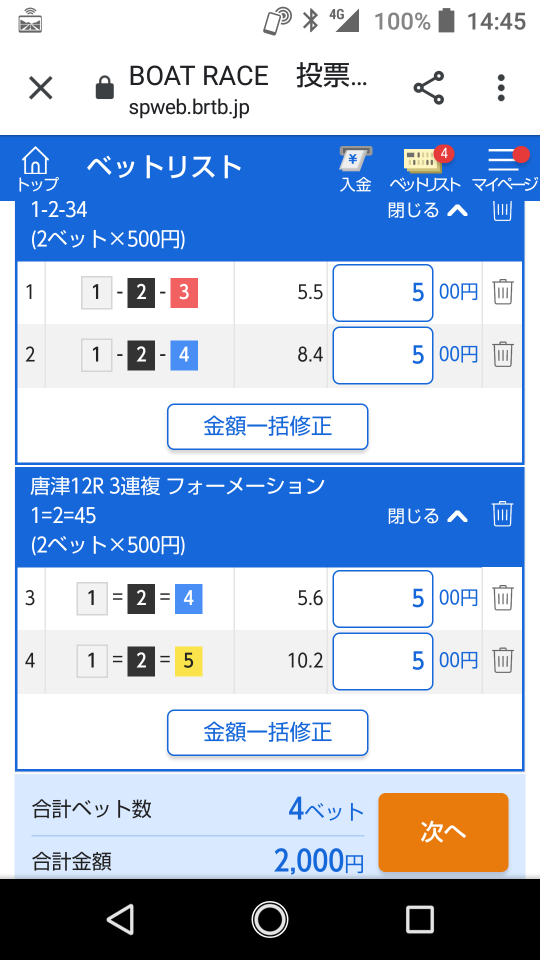The width and height of the screenshot is (540, 960).
Task: Delete bet row 1 (1-2-3)
Action: click(503, 292)
